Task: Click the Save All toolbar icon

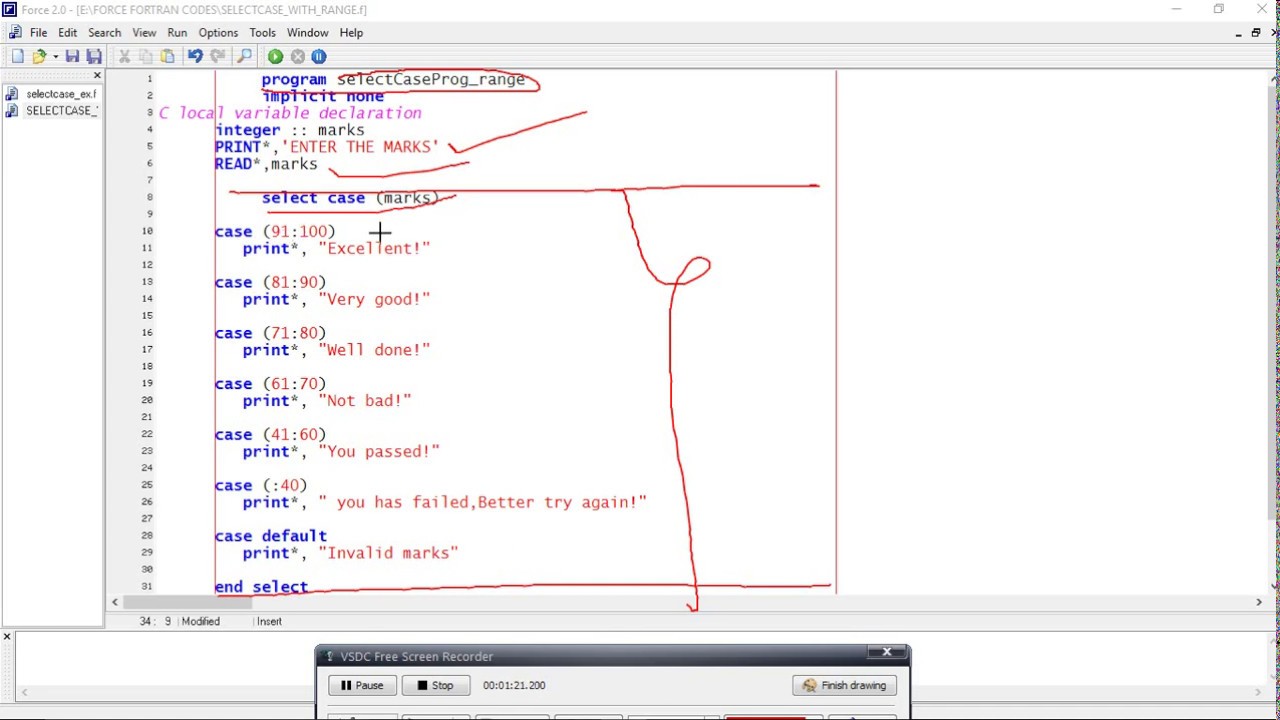Action: click(93, 57)
